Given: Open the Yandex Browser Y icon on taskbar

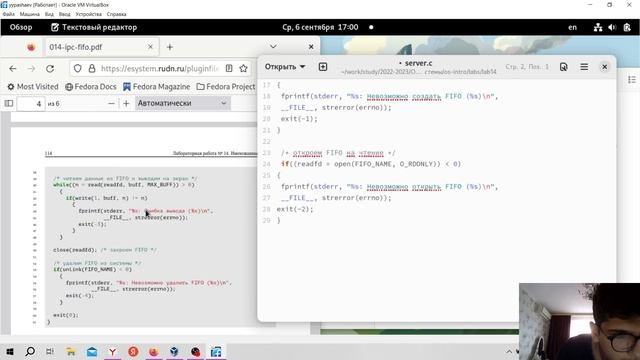Looking at the screenshot, I should coord(112,351).
